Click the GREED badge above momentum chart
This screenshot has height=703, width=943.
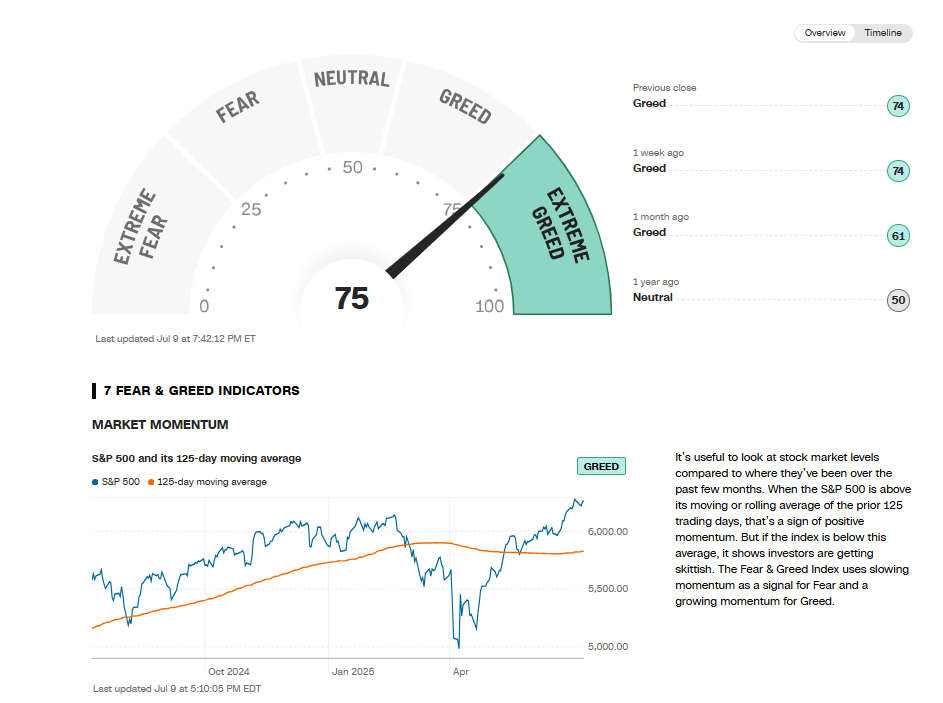[601, 466]
